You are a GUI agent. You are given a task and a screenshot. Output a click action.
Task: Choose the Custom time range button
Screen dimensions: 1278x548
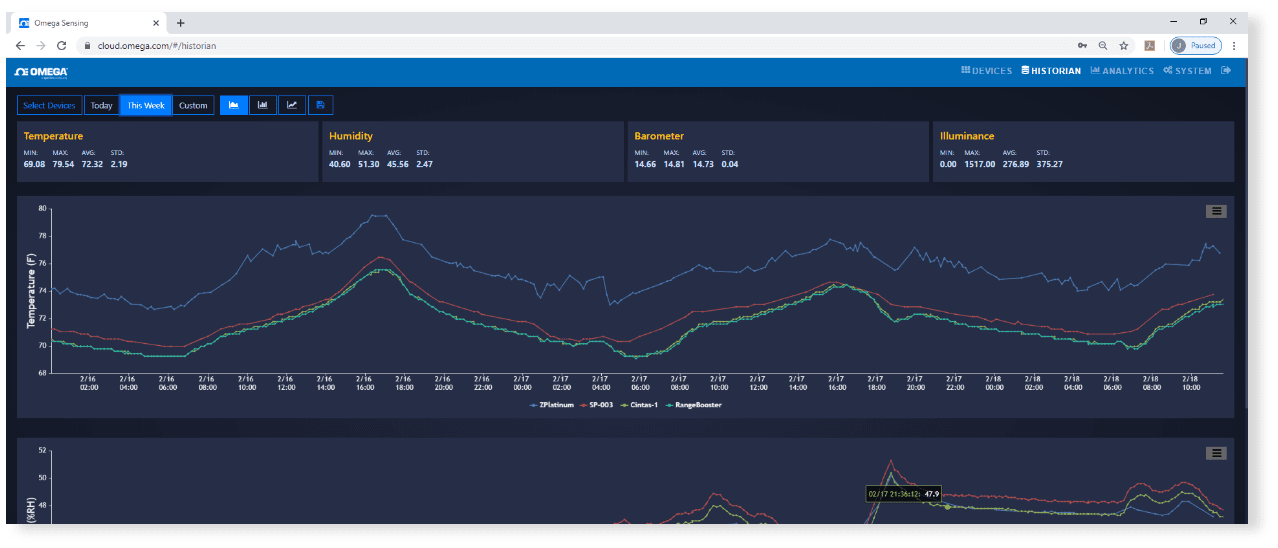(x=193, y=105)
